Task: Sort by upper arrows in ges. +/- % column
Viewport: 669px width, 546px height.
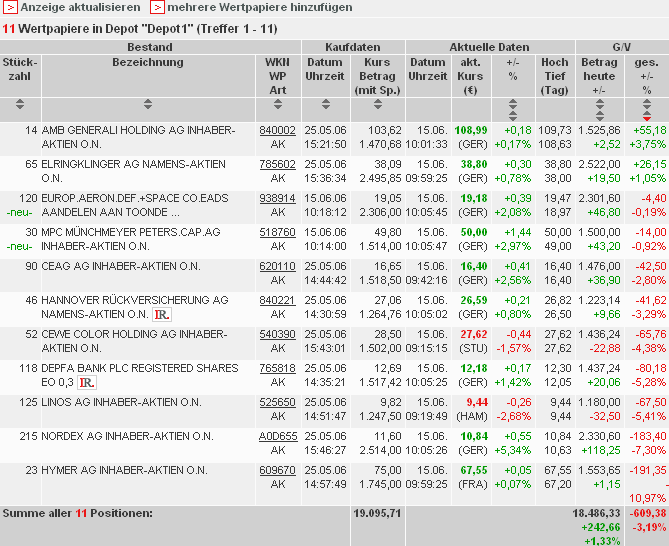Action: point(647,103)
